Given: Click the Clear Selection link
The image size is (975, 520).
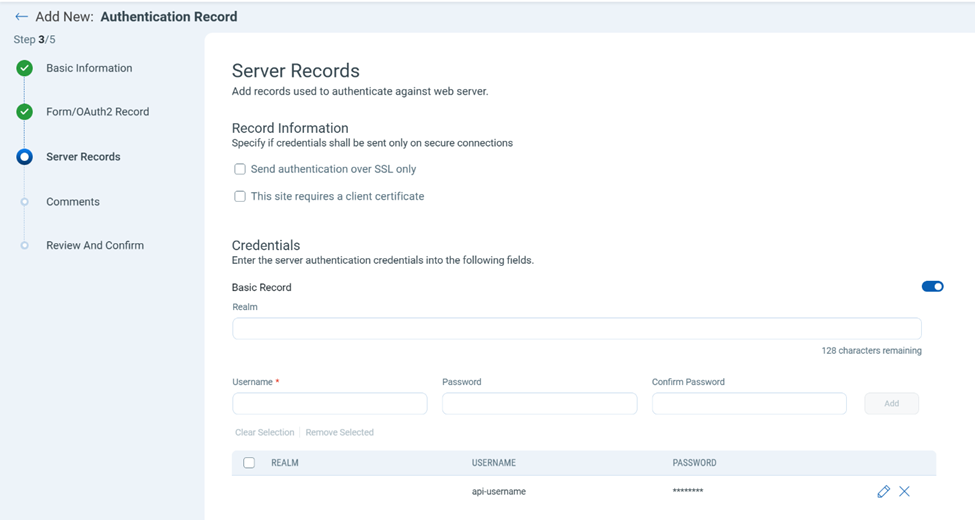Looking at the screenshot, I should pos(264,432).
